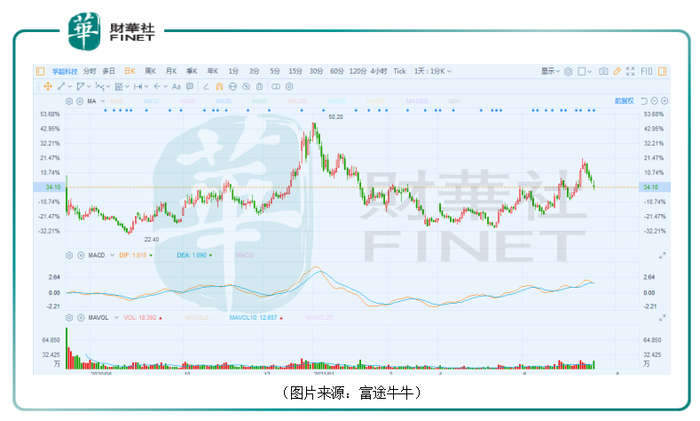
Task: Select the parallel channel shape tool
Action: [80, 86]
